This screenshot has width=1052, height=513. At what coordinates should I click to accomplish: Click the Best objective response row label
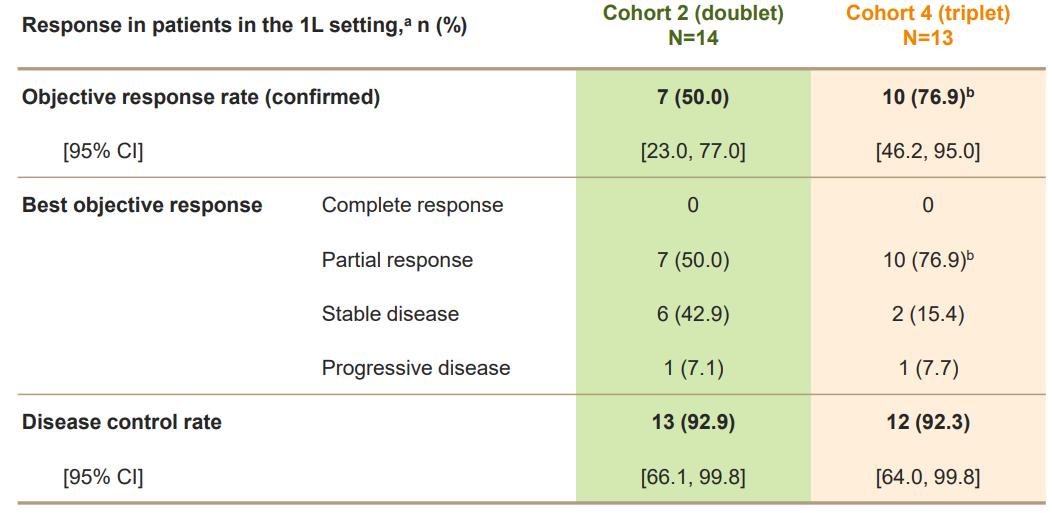point(142,205)
